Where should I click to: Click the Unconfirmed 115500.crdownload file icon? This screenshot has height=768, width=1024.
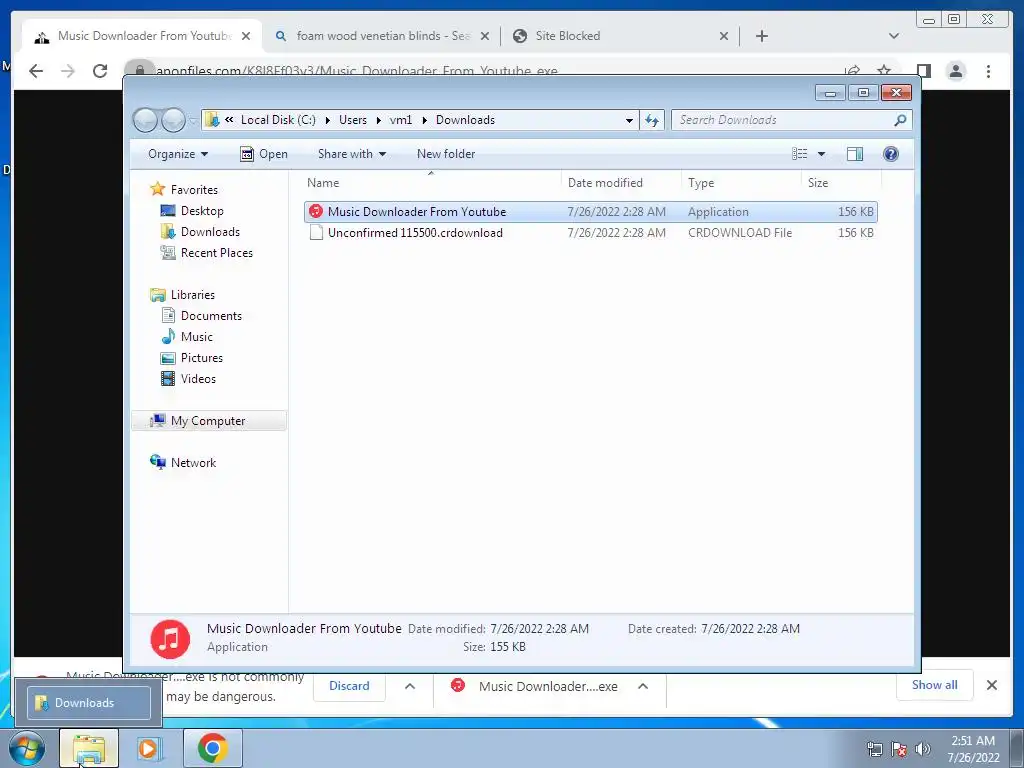click(x=316, y=232)
